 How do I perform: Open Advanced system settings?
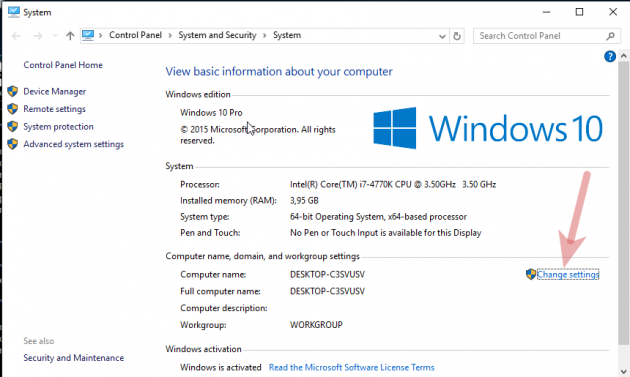[74, 144]
